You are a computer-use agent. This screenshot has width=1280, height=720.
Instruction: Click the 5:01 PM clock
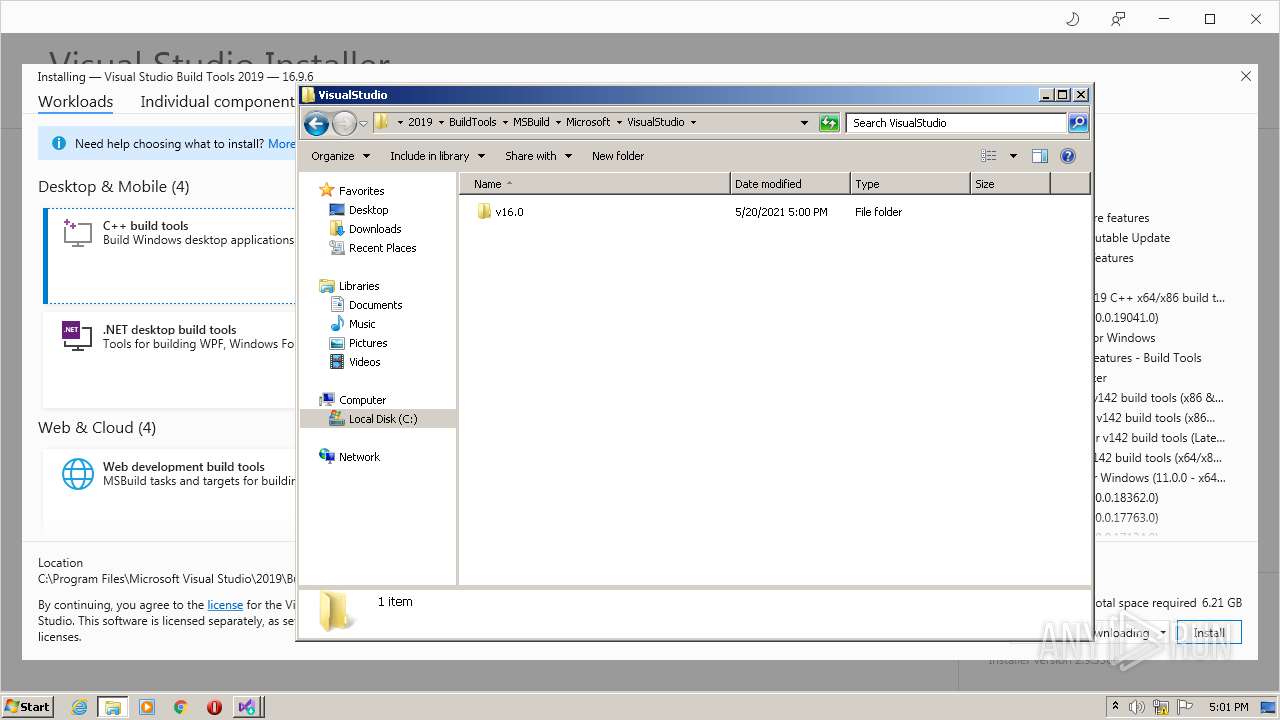tap(1228, 707)
